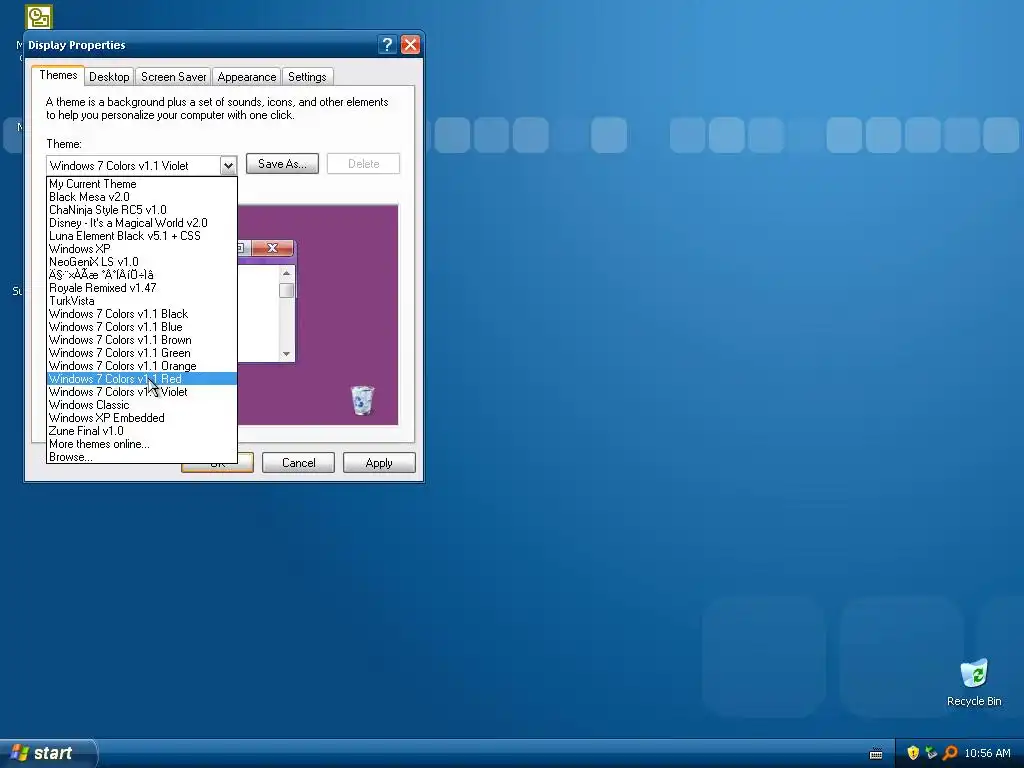
Task: Pick Zune Final v1.0 theme
Action: (142, 431)
